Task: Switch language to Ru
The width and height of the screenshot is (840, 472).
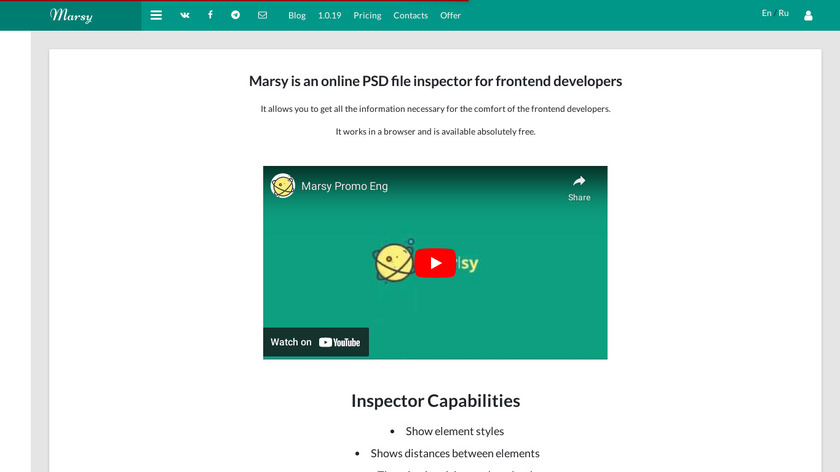Action: point(783,13)
